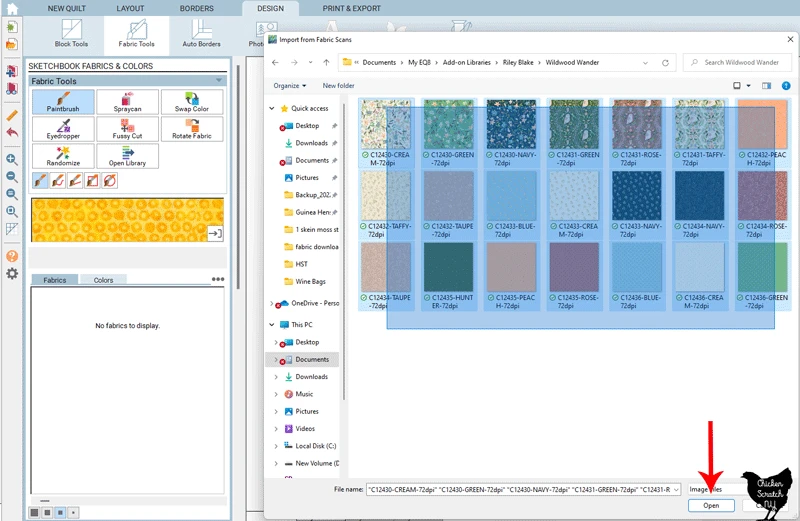Viewport: 800px width, 521px height.
Task: Click the undo arrow in left sidebar
Action: tap(12, 133)
